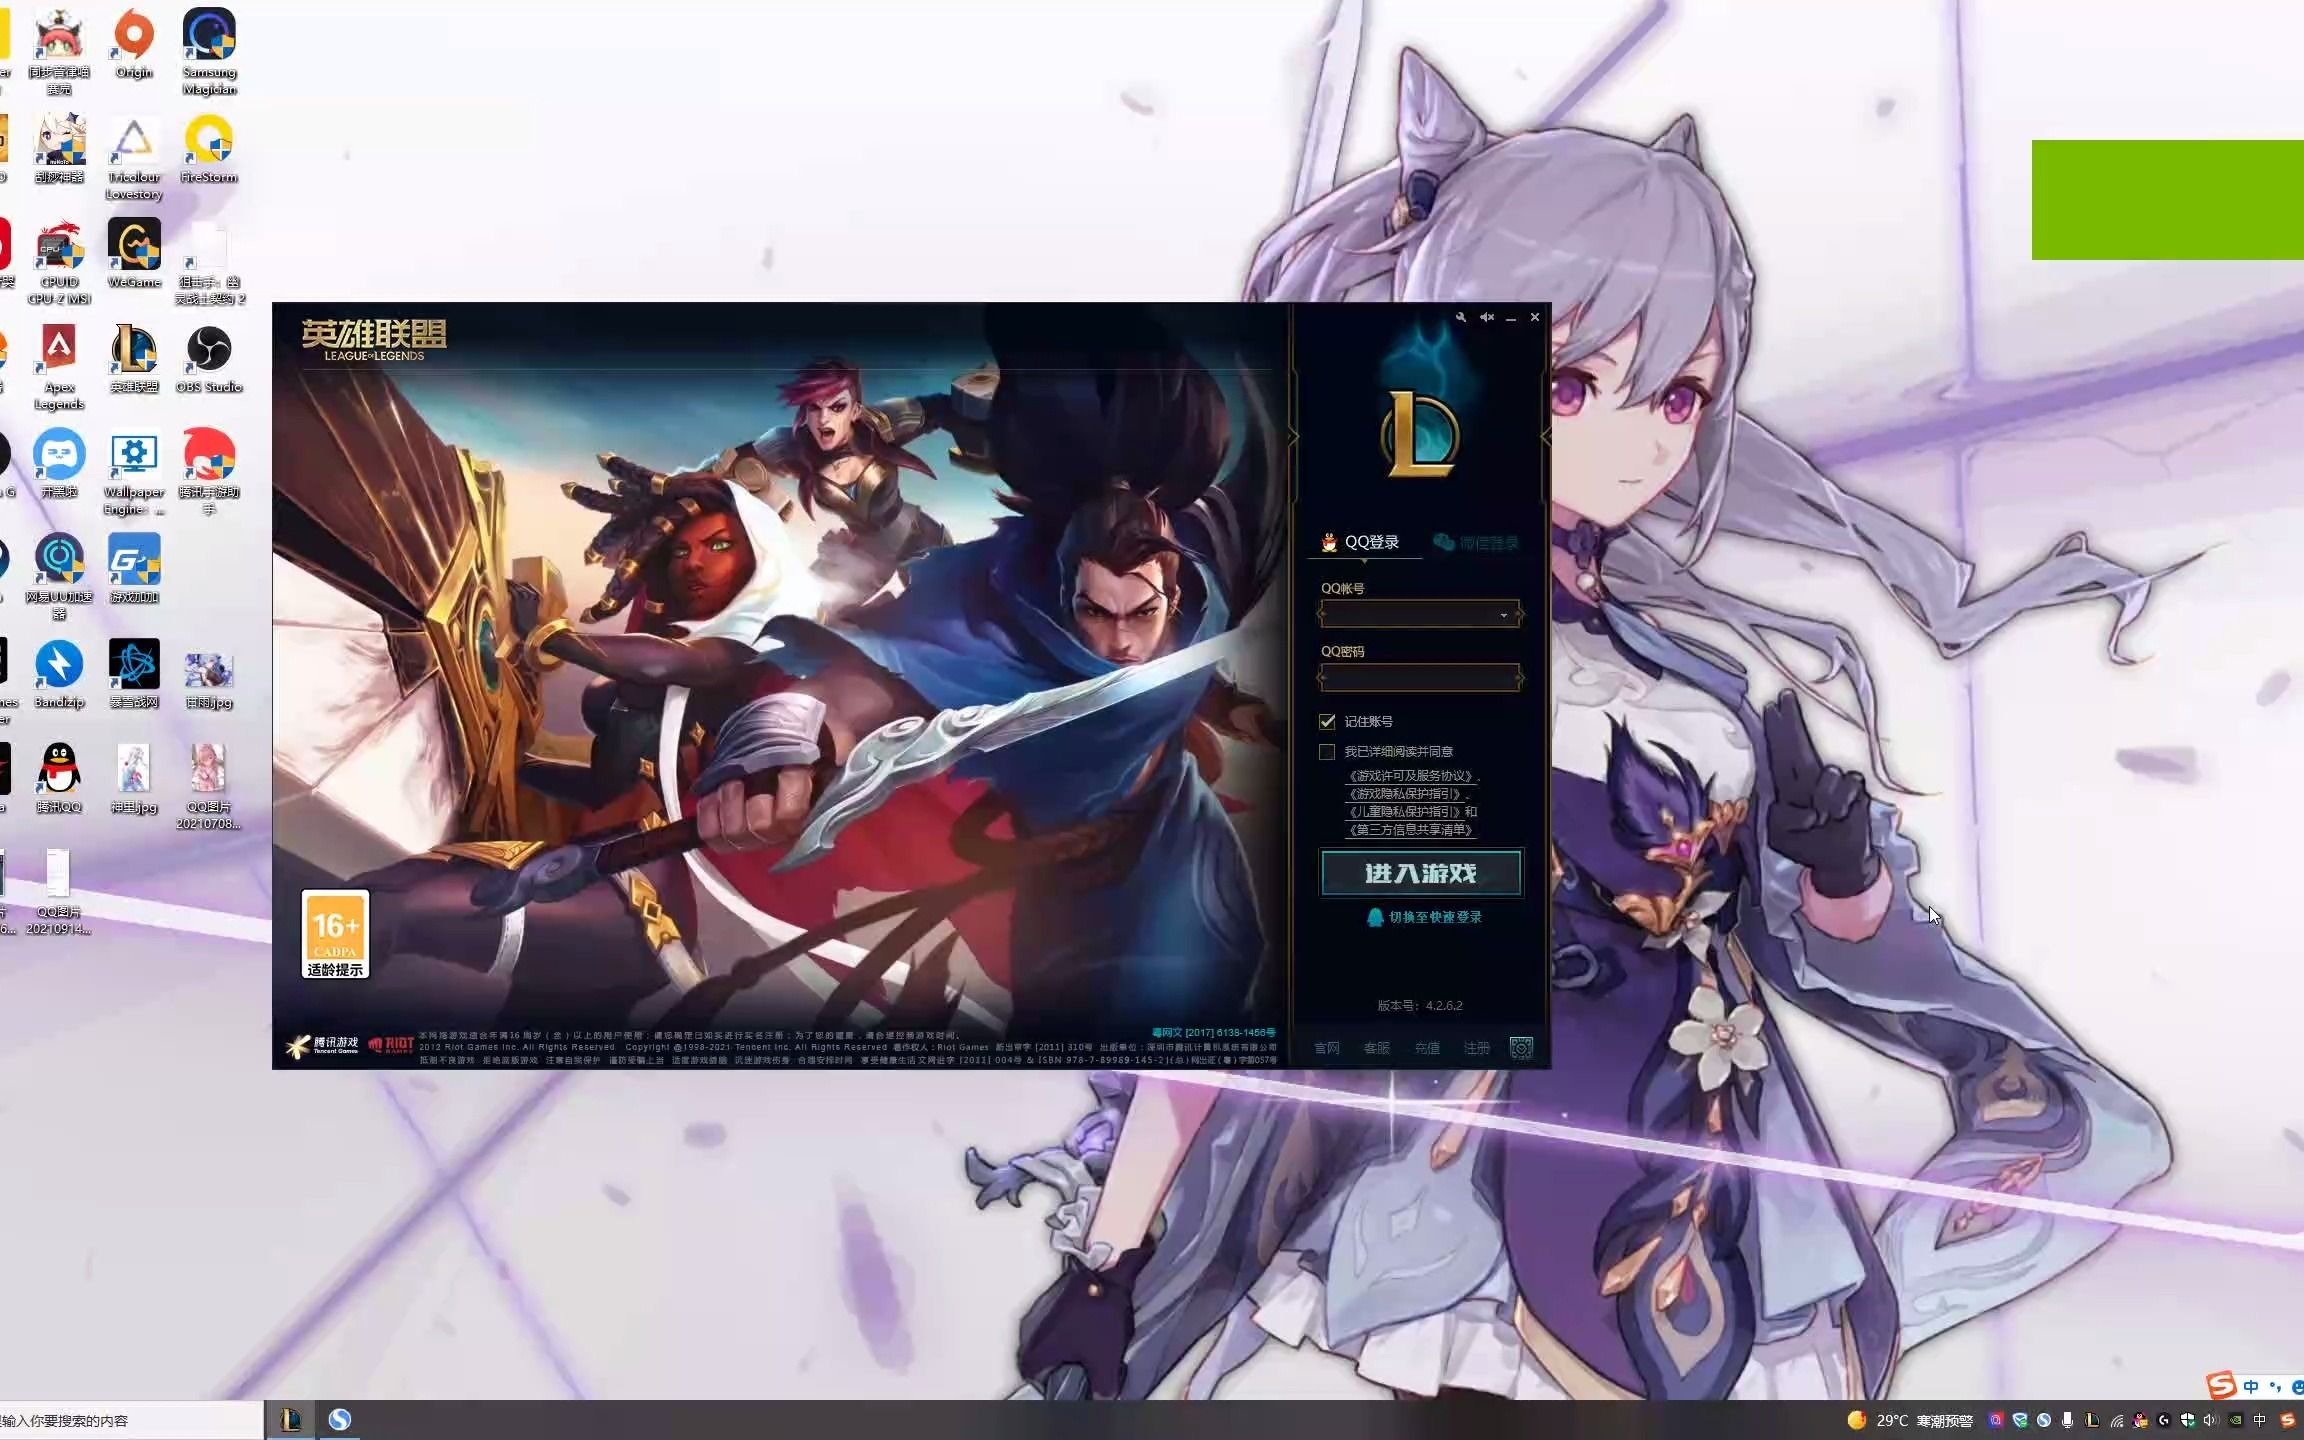Screen dimensions: 2304x1440
Task: Click 切换至快速登录 to switch login
Action: (1425, 917)
